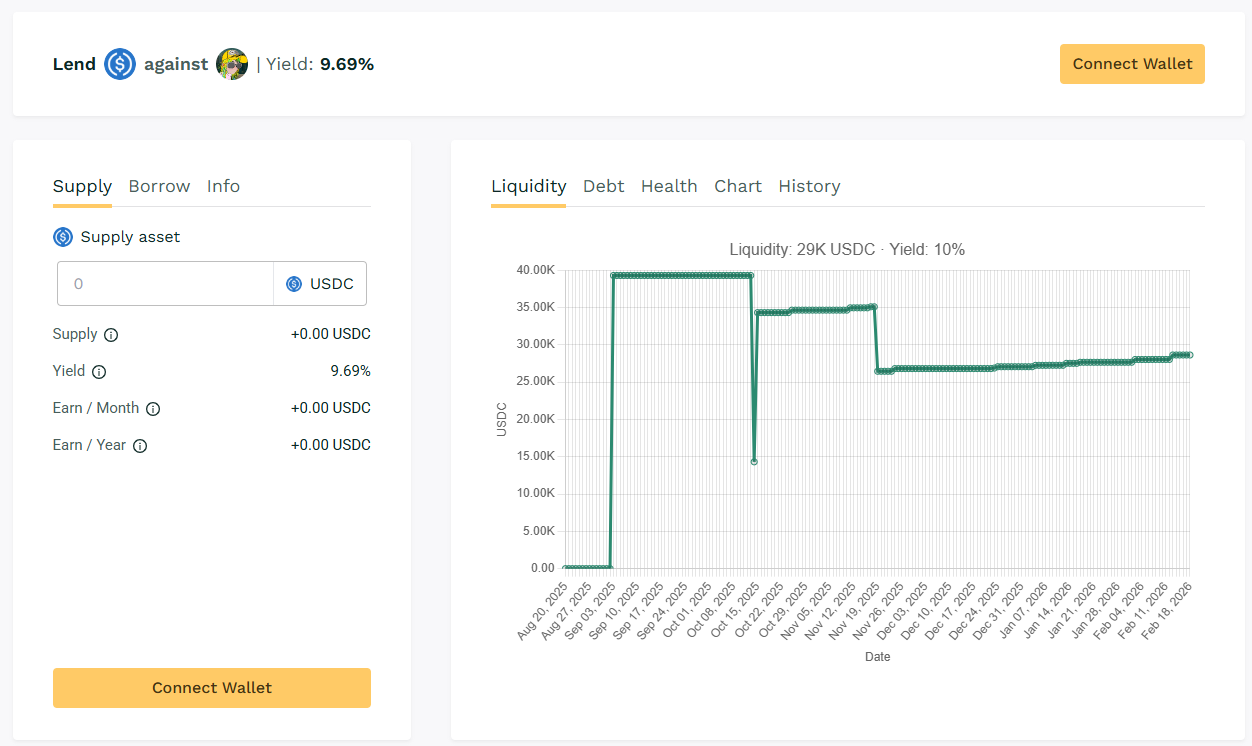
Task: Open the Health tab
Action: coord(669,186)
